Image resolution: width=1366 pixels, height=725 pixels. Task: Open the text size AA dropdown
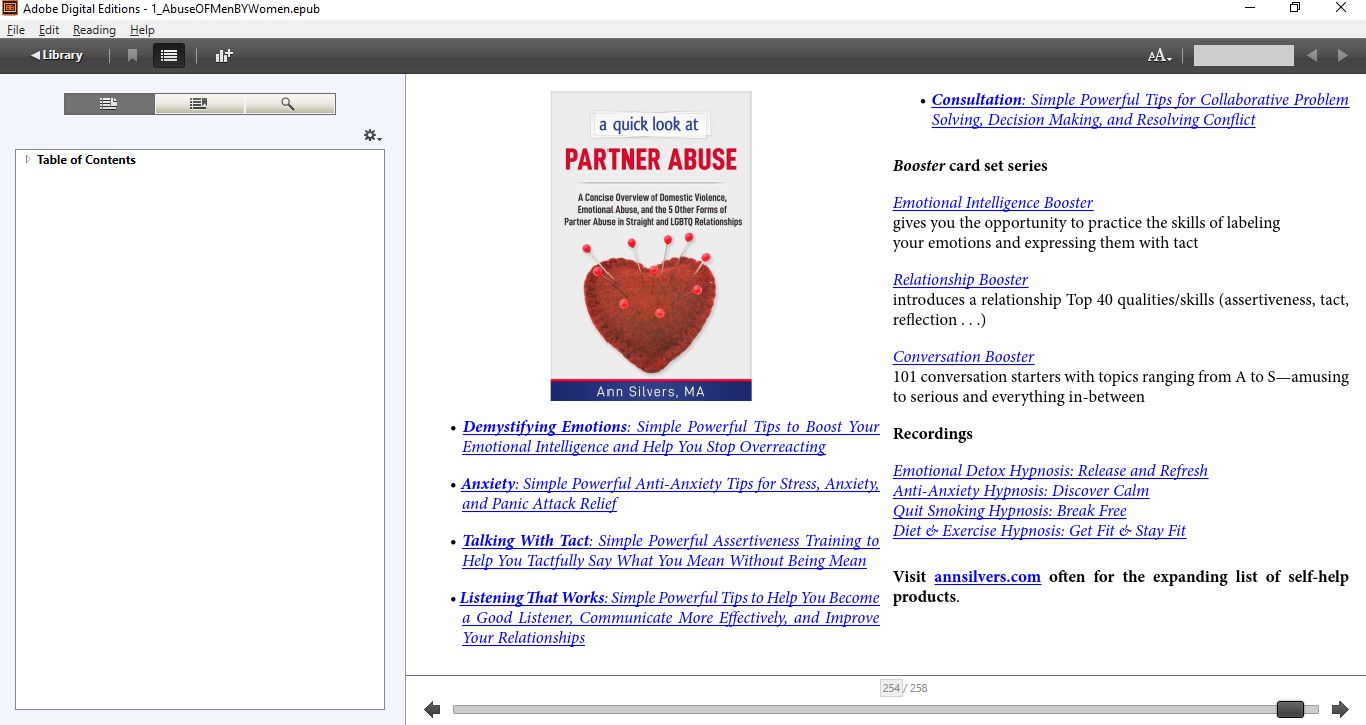[x=1159, y=56]
